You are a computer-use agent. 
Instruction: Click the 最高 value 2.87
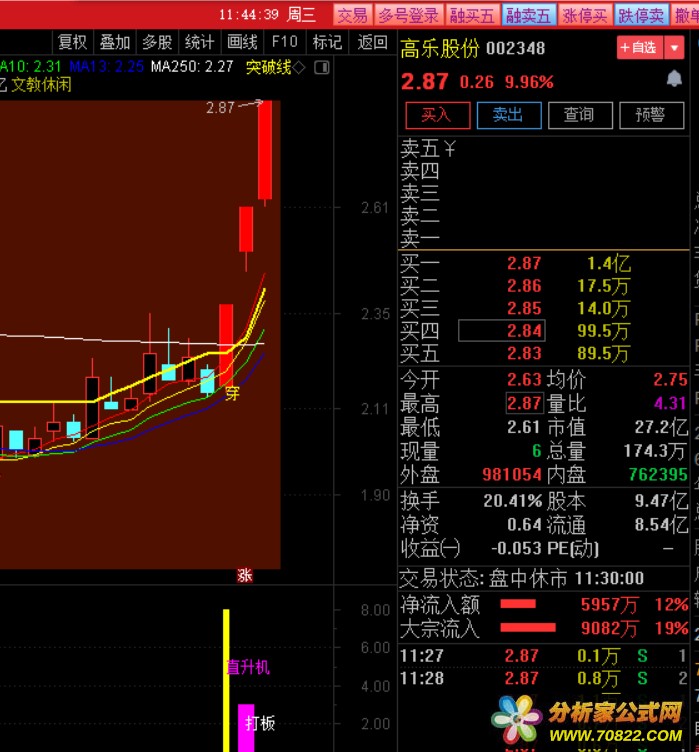pyautogui.click(x=524, y=403)
